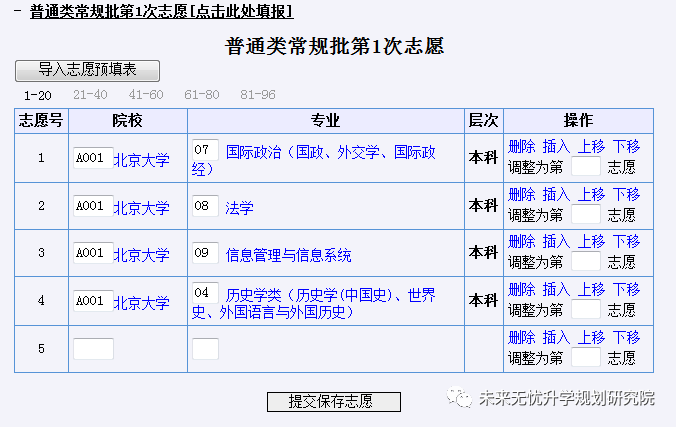
Task: Open 北京大学 link in choice 3
Action: click(141, 255)
